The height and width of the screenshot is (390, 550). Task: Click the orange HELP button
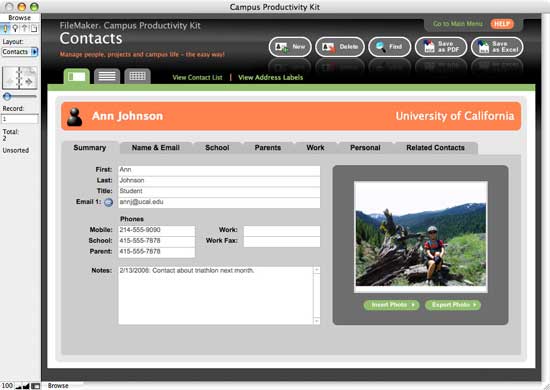pyautogui.click(x=502, y=24)
